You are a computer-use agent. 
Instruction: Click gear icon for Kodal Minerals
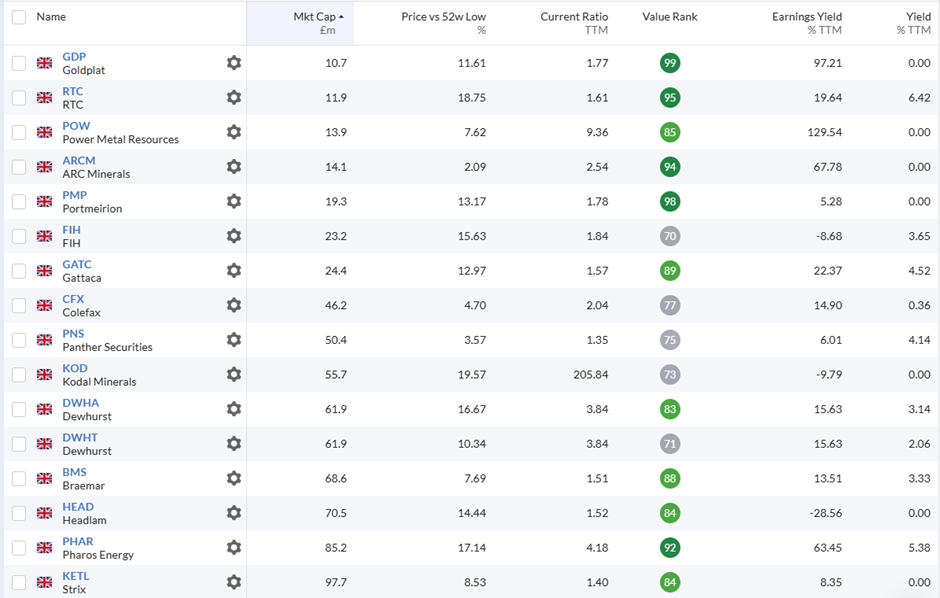click(234, 374)
